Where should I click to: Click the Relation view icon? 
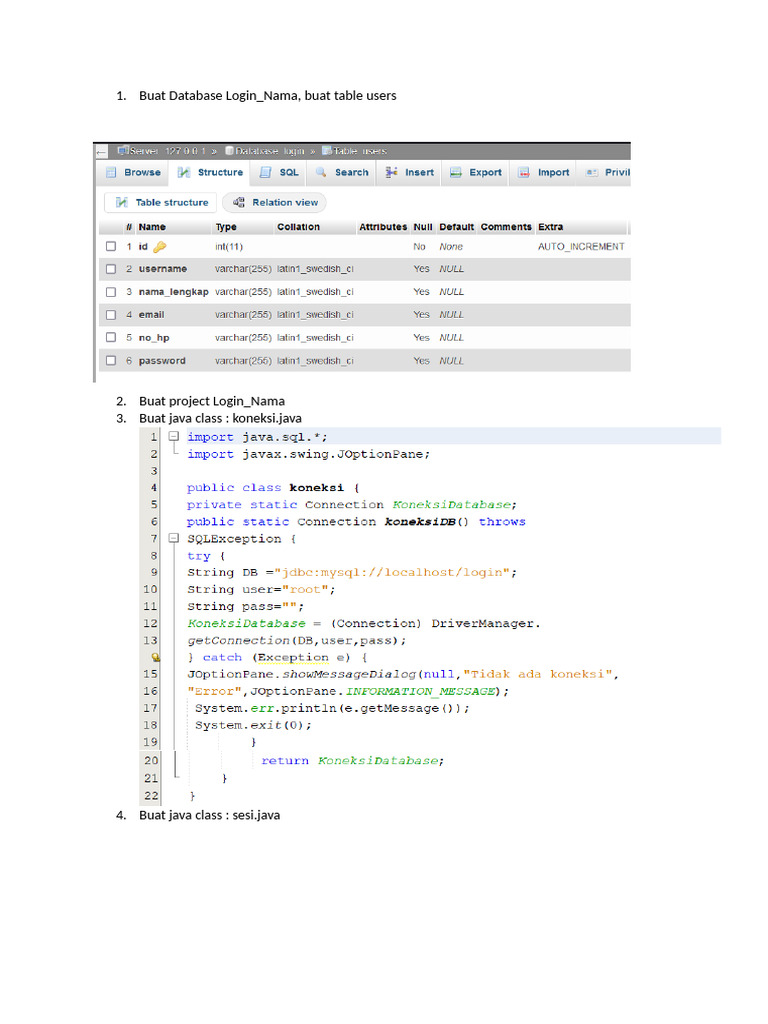pos(239,202)
